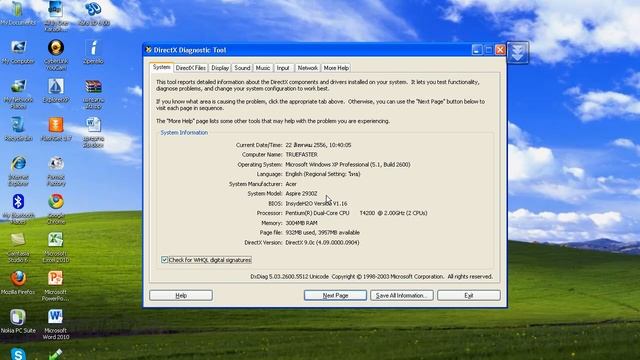640x360 pixels.
Task: Switch to the Input tab
Action: click(283, 68)
